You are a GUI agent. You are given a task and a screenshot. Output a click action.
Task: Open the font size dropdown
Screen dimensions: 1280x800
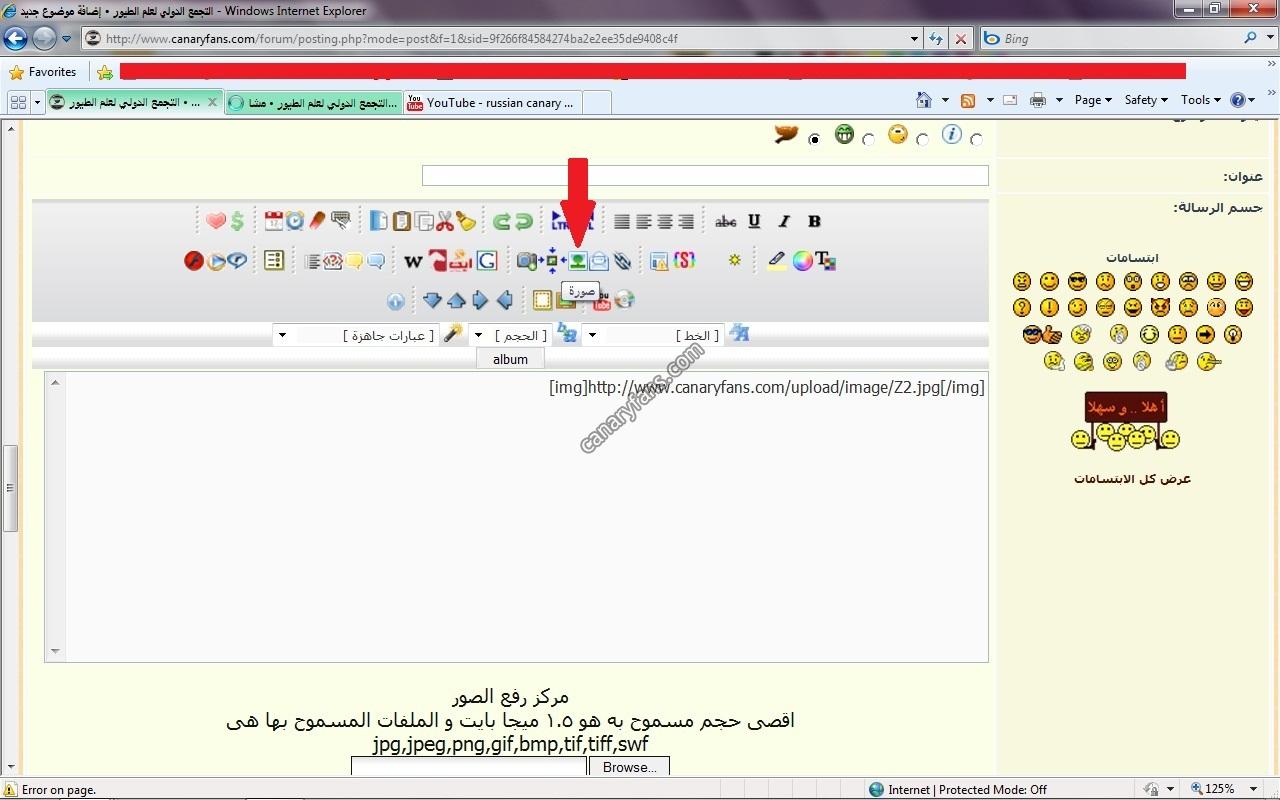512,335
